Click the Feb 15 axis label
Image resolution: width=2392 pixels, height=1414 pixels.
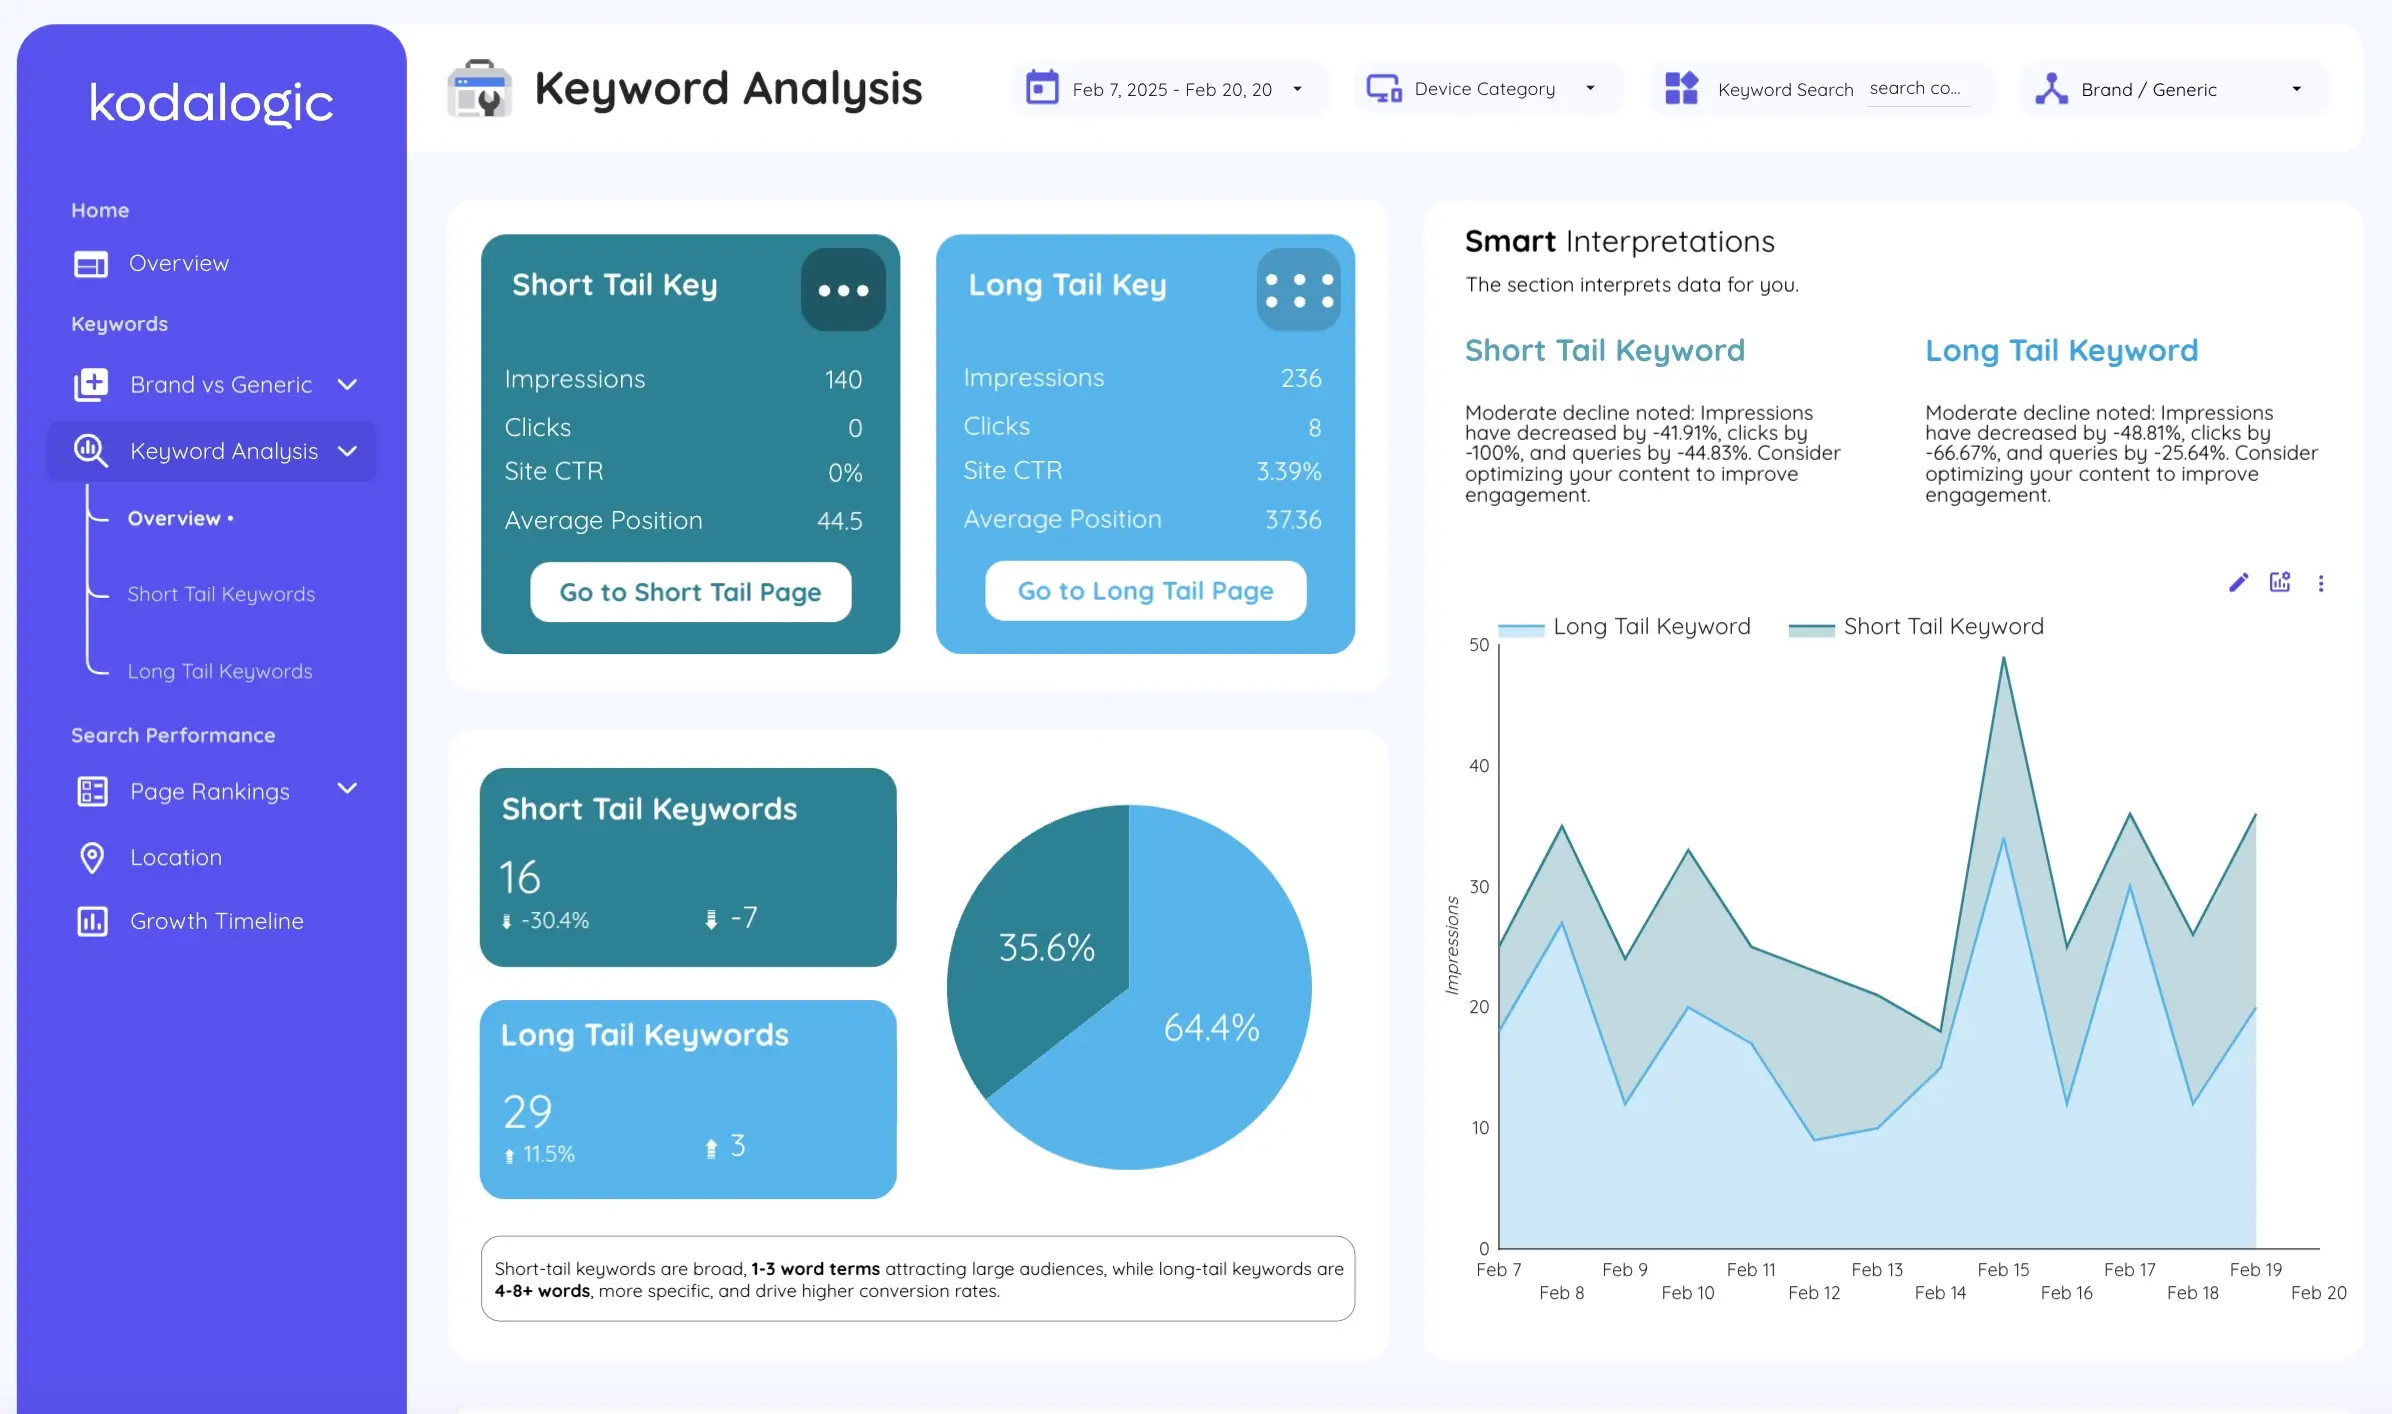tap(2003, 1269)
